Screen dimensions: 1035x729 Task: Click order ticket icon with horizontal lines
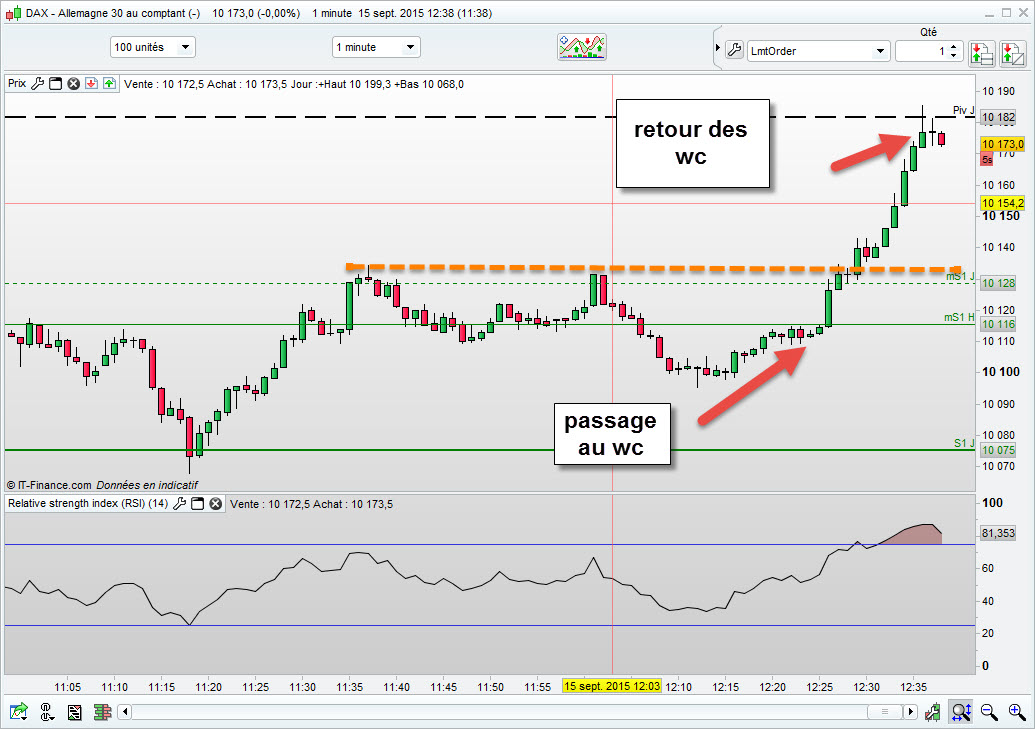click(982, 53)
